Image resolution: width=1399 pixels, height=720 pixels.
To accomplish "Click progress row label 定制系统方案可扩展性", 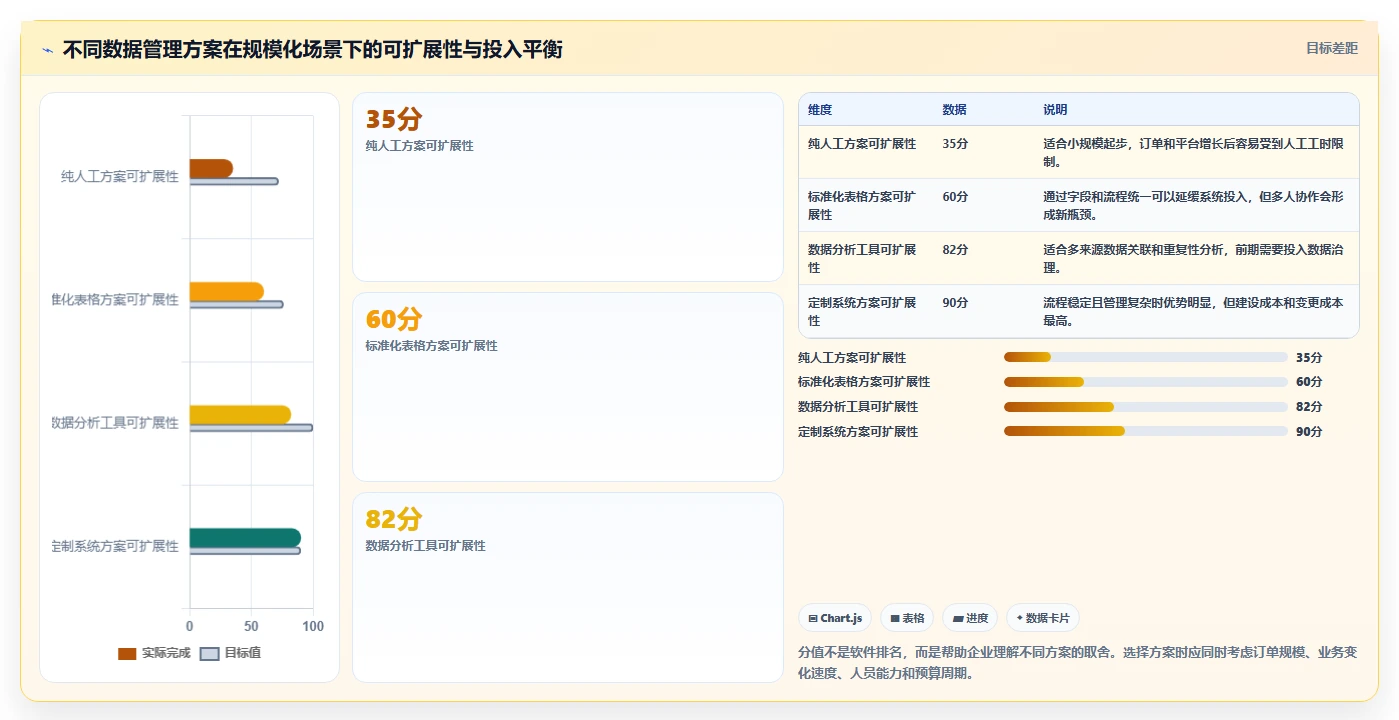I will pyautogui.click(x=858, y=432).
